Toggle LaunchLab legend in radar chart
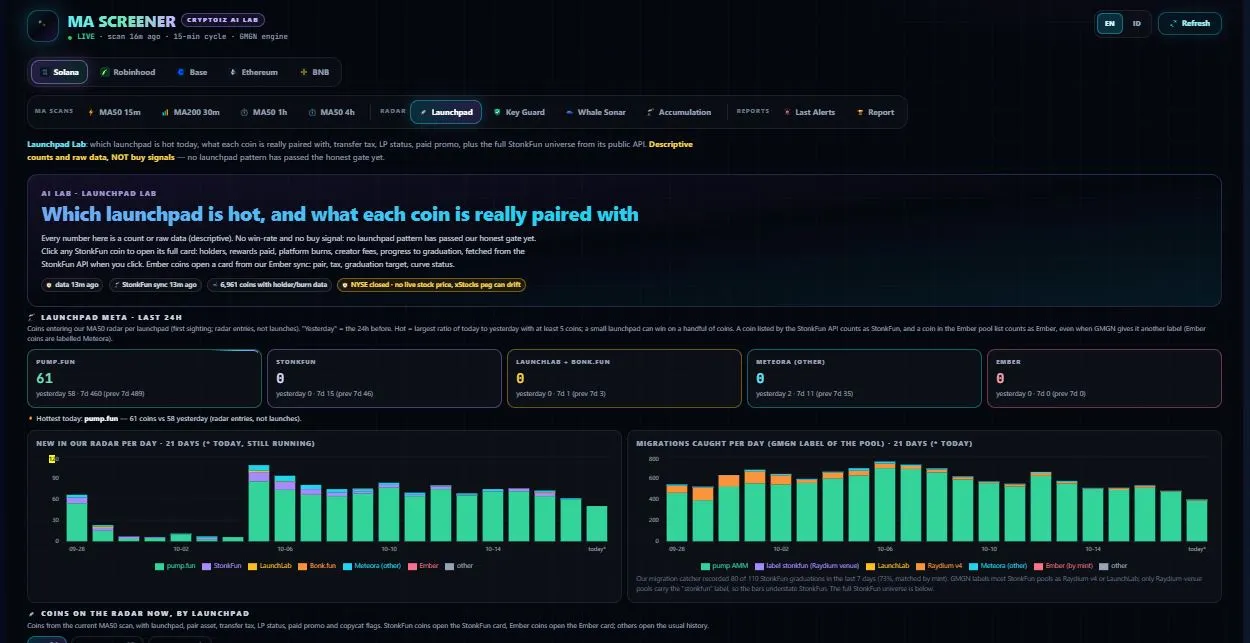The image size is (1250, 643). pos(269,566)
